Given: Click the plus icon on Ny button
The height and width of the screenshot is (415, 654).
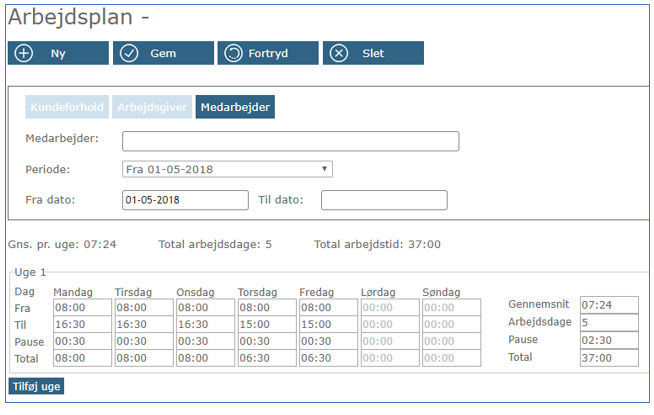Looking at the screenshot, I should 24,53.
